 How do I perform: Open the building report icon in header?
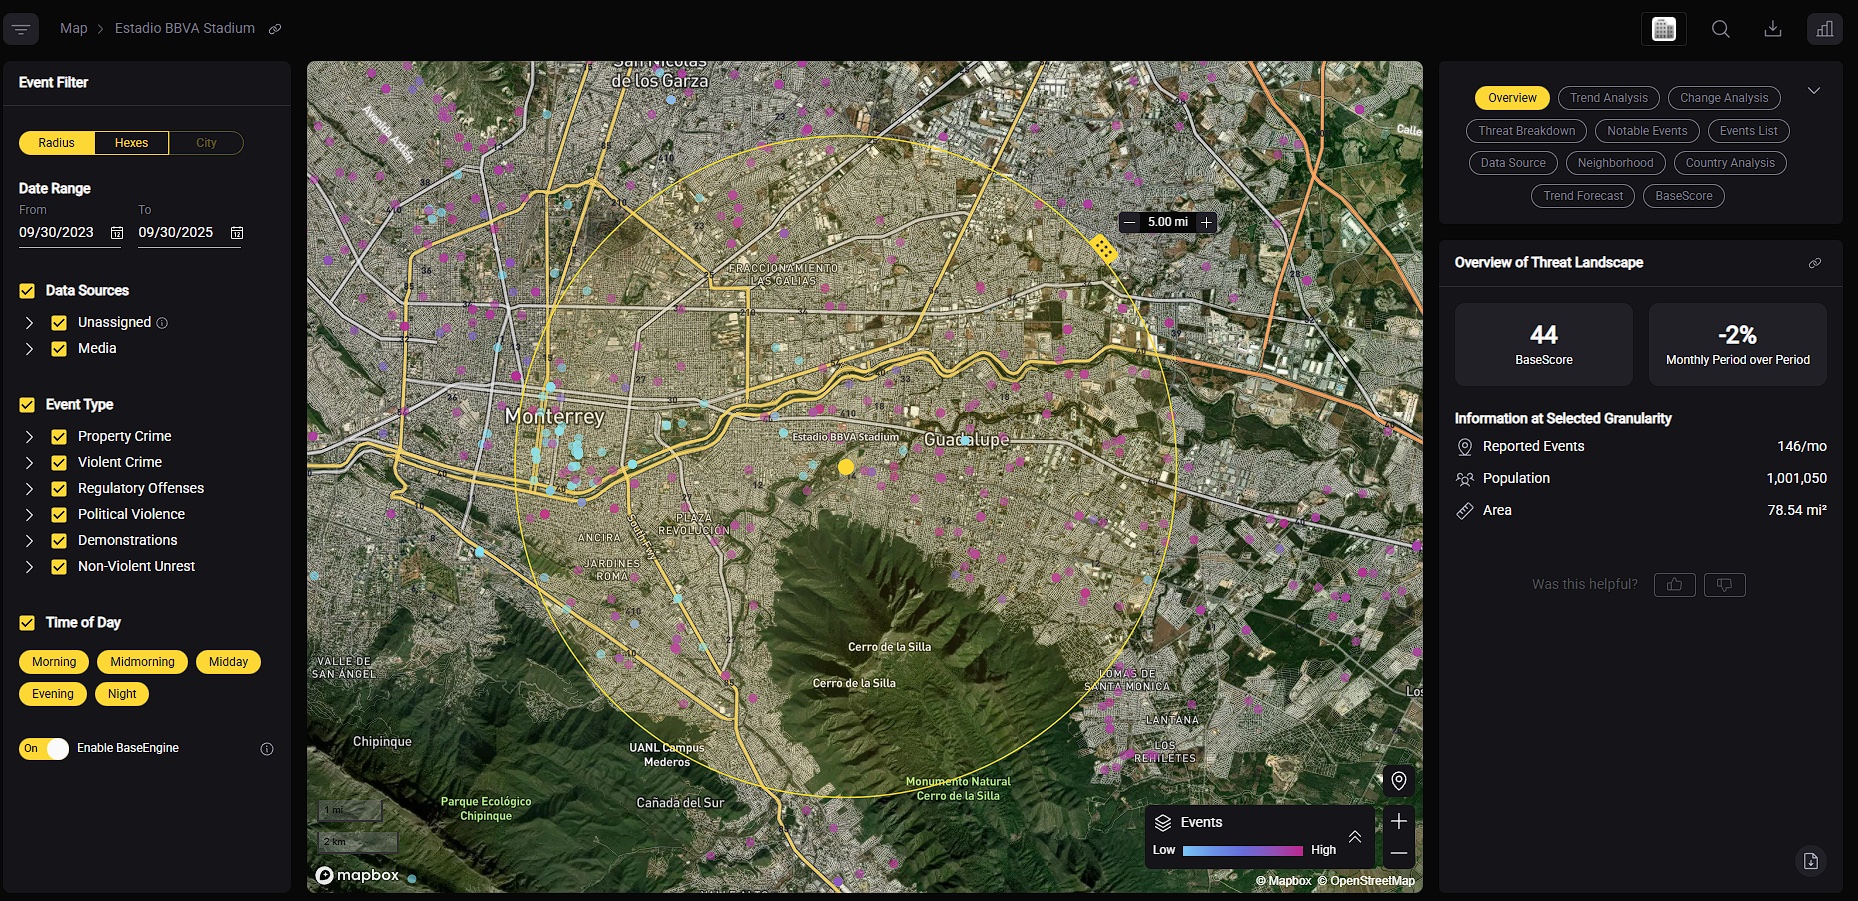pos(1664,29)
